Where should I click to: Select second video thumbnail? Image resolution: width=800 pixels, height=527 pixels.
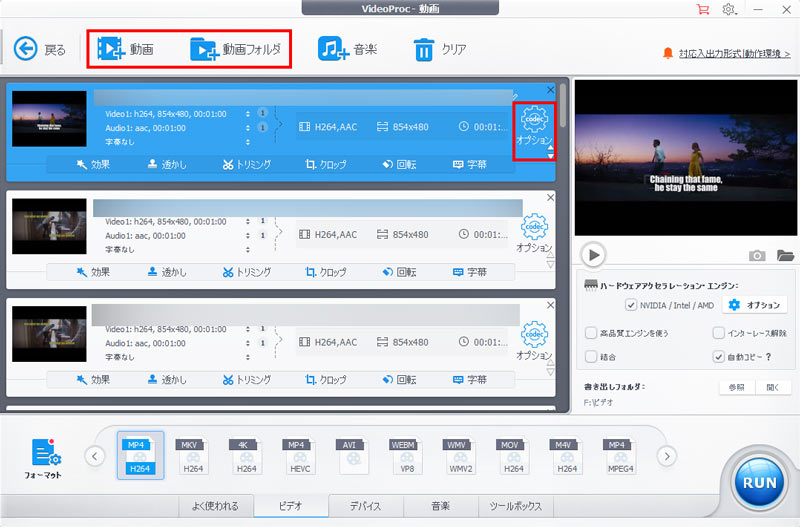click(x=49, y=227)
